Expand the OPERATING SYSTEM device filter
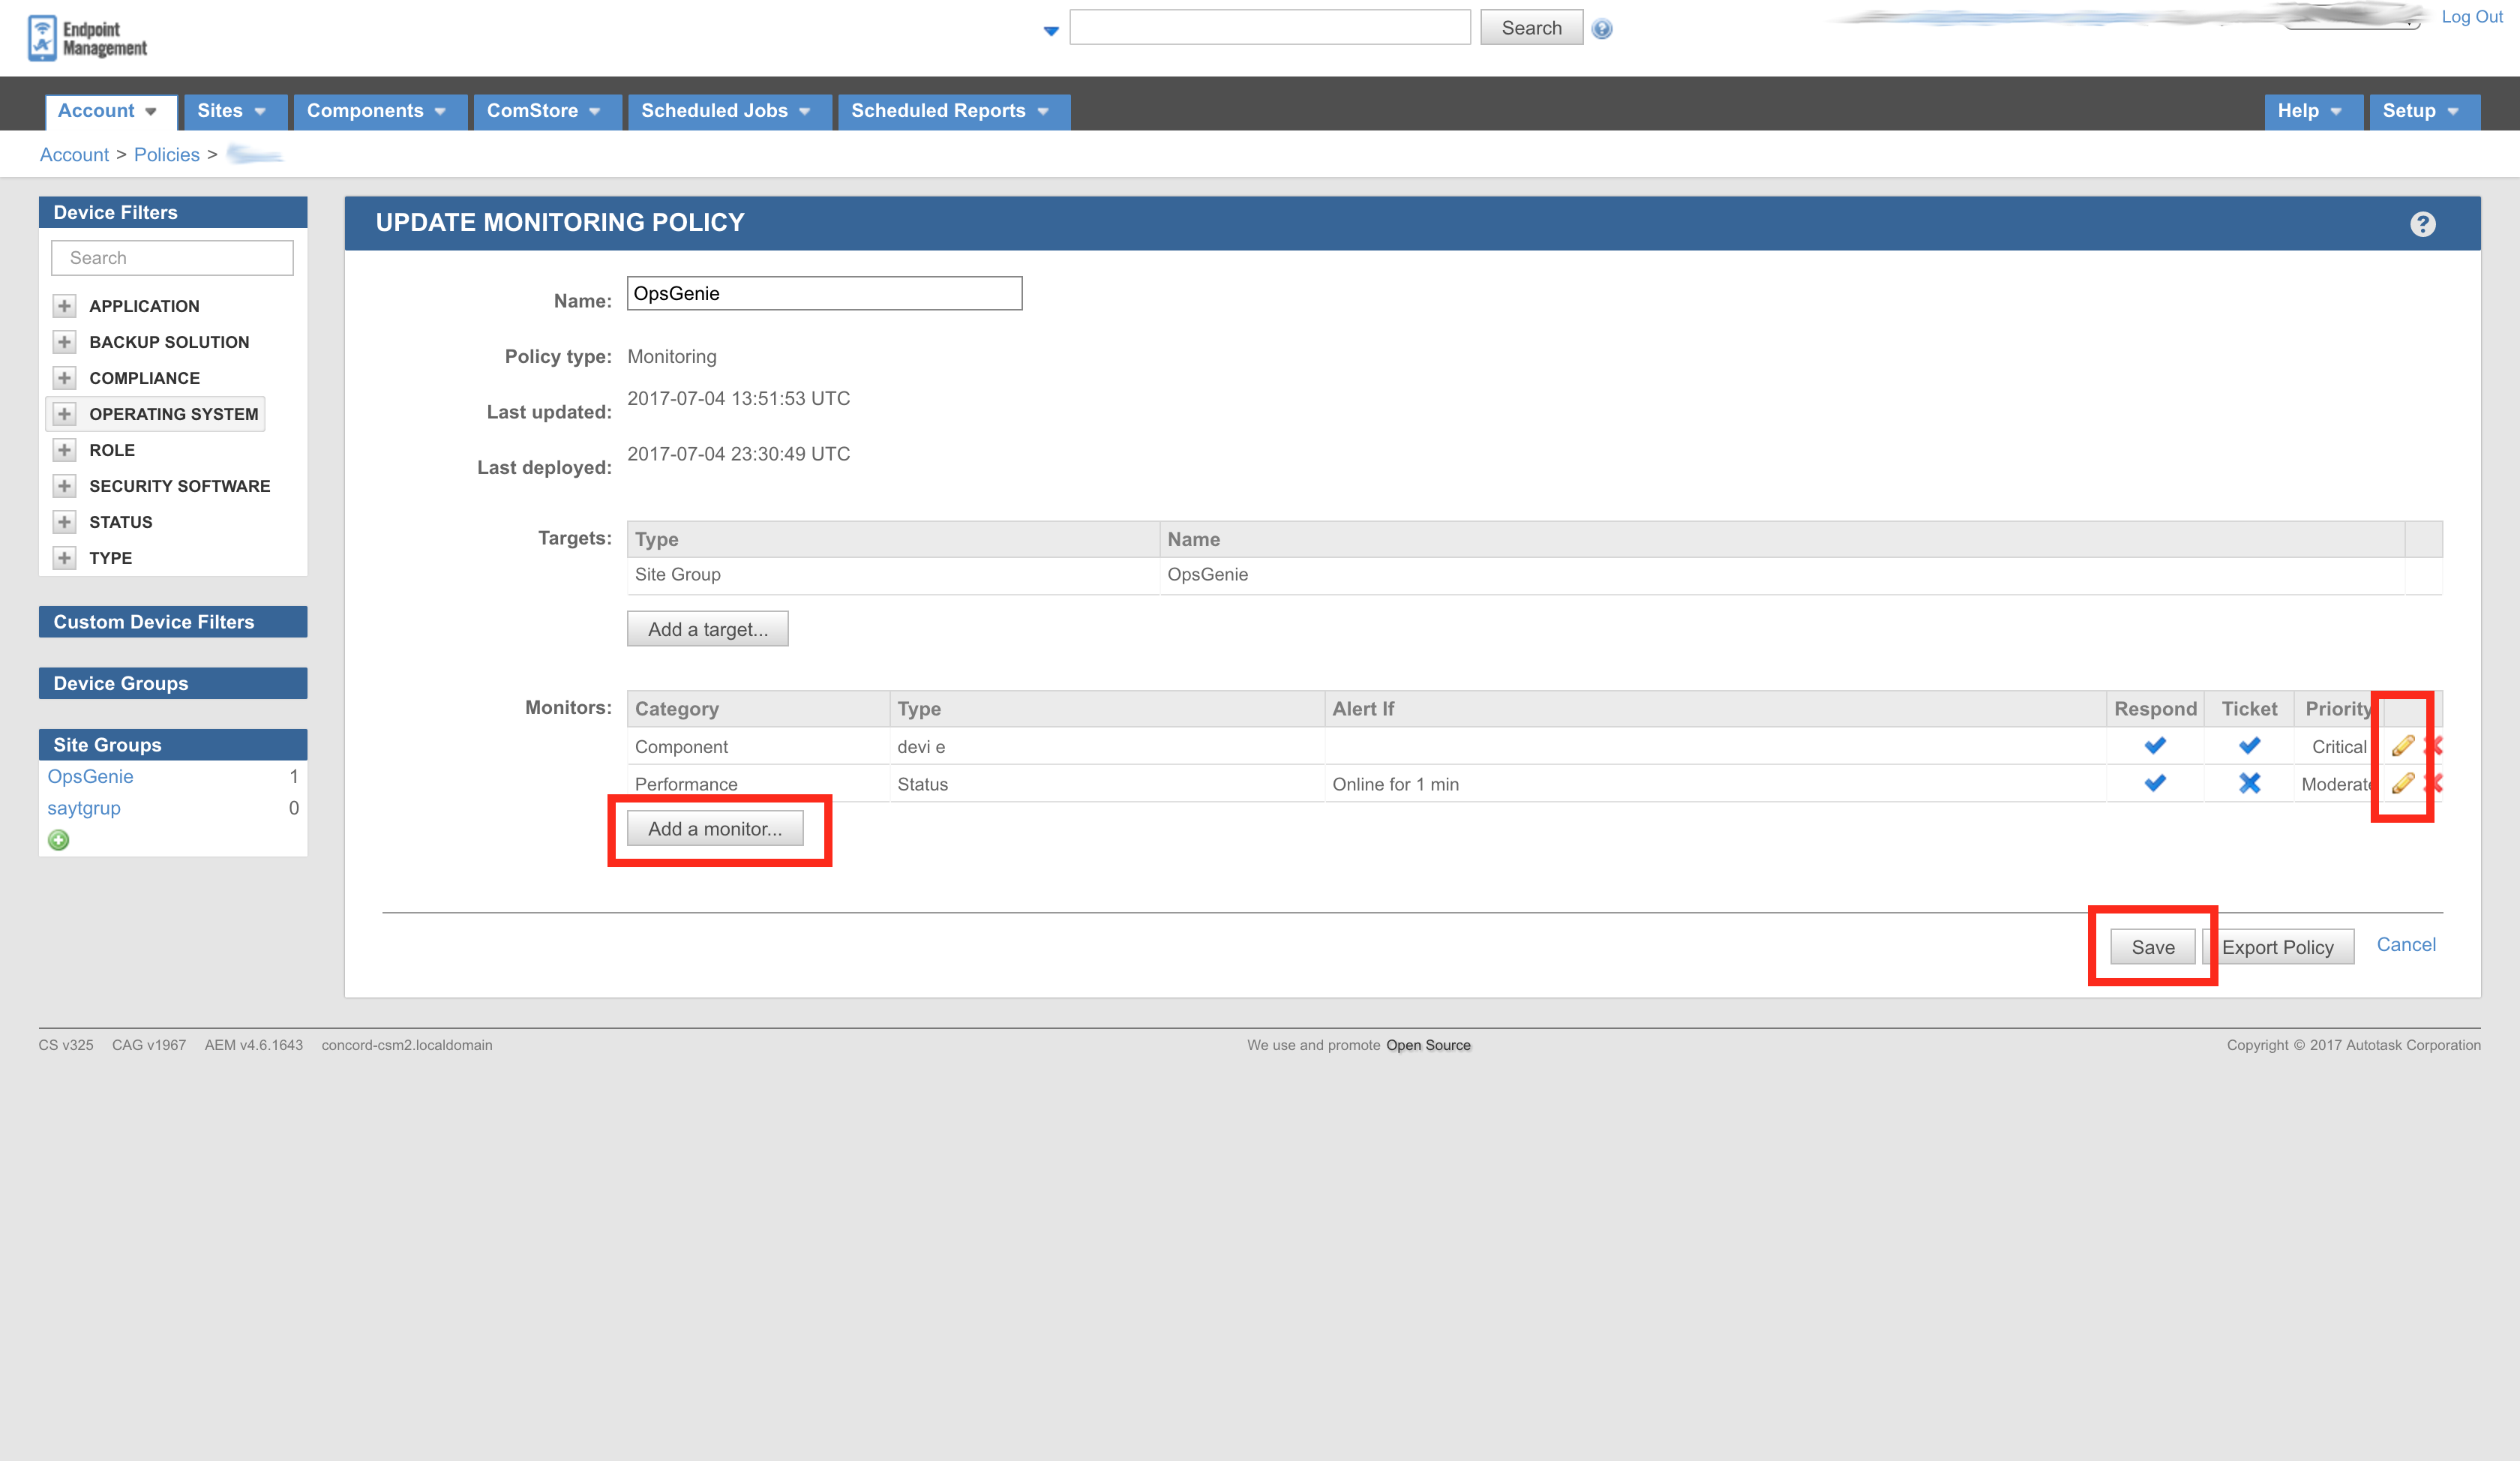The width and height of the screenshot is (2520, 1461). tap(62, 412)
